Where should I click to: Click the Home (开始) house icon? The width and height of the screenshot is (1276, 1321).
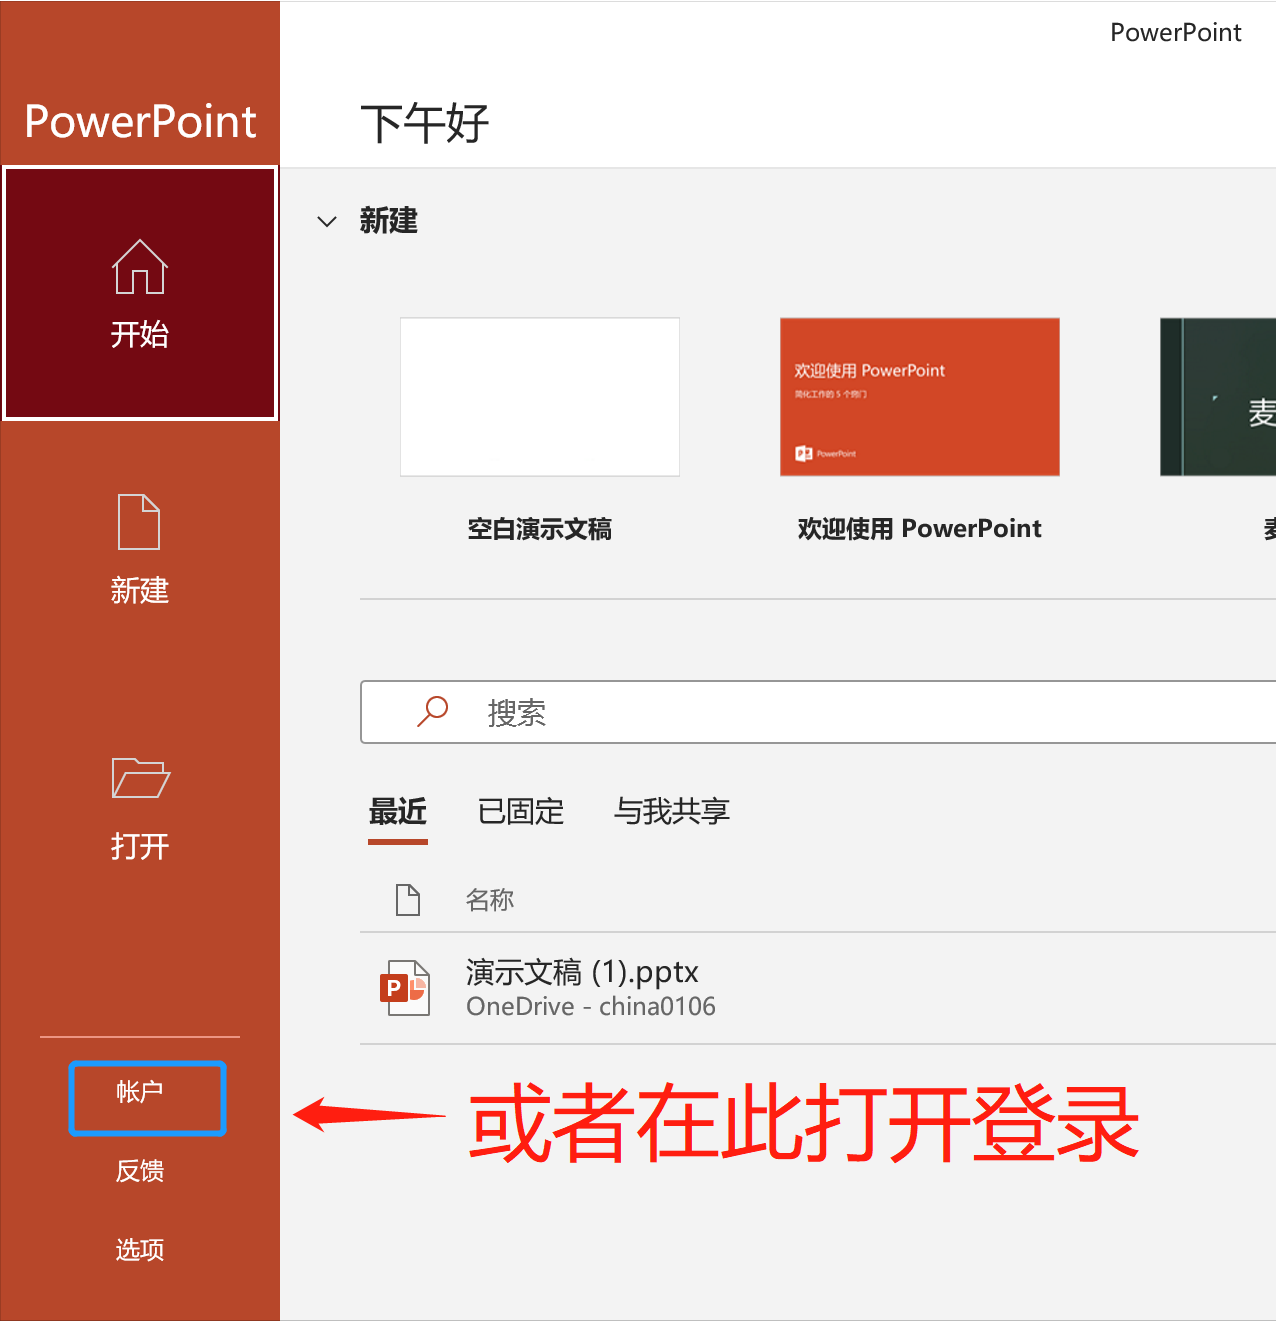[140, 267]
